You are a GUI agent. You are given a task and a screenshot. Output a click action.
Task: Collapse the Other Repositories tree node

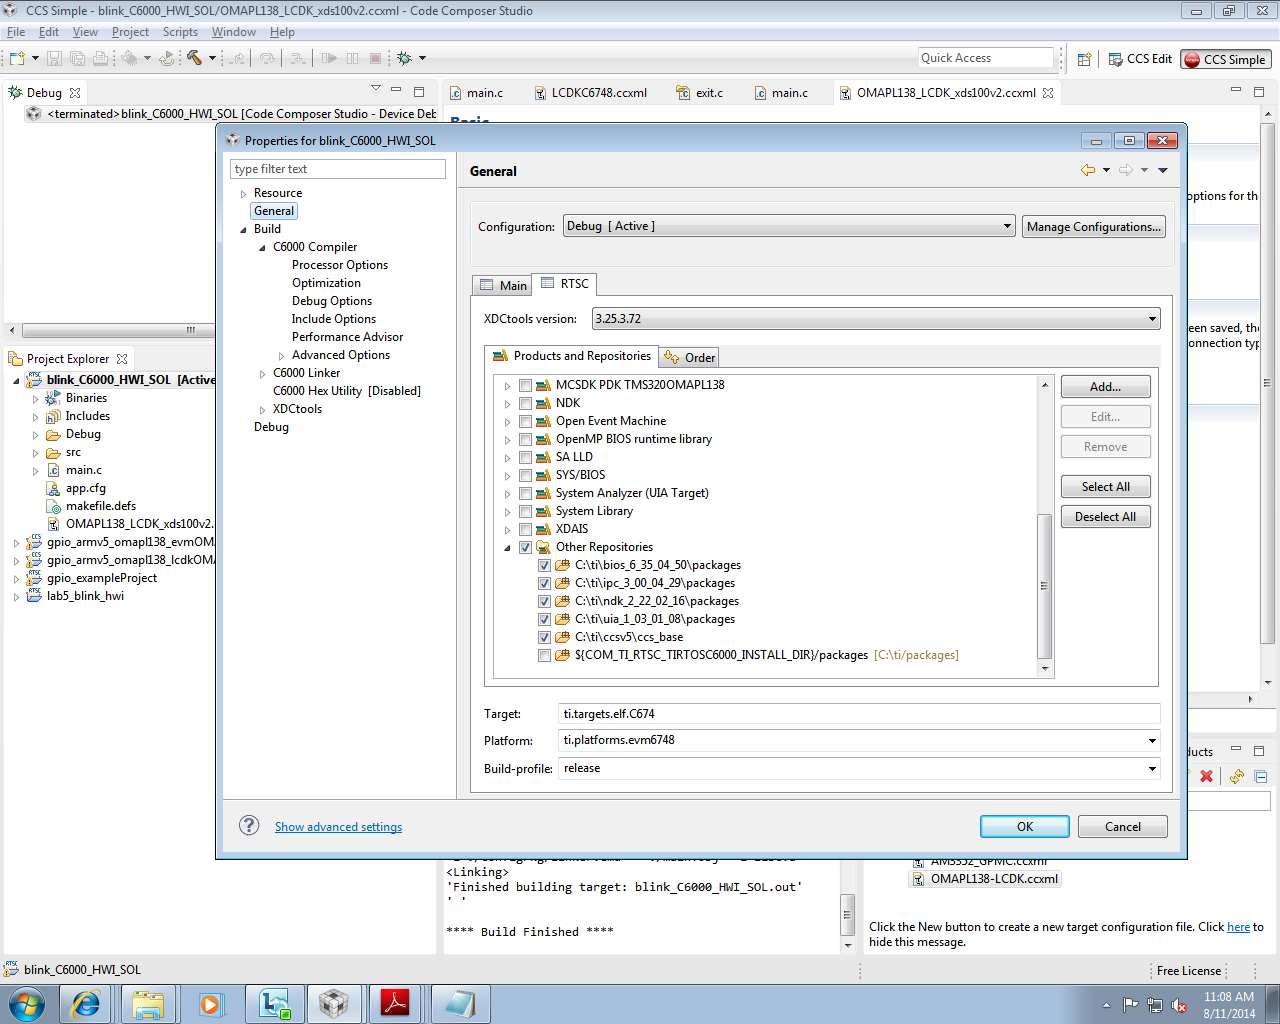tap(507, 548)
